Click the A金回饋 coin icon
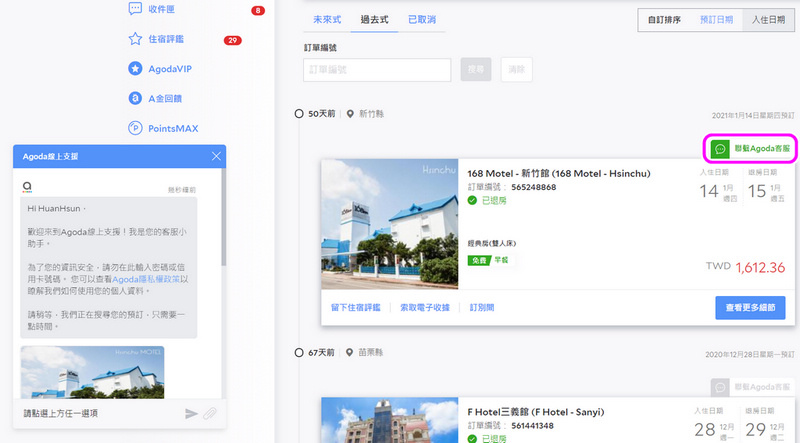800x443 pixels. click(135, 98)
